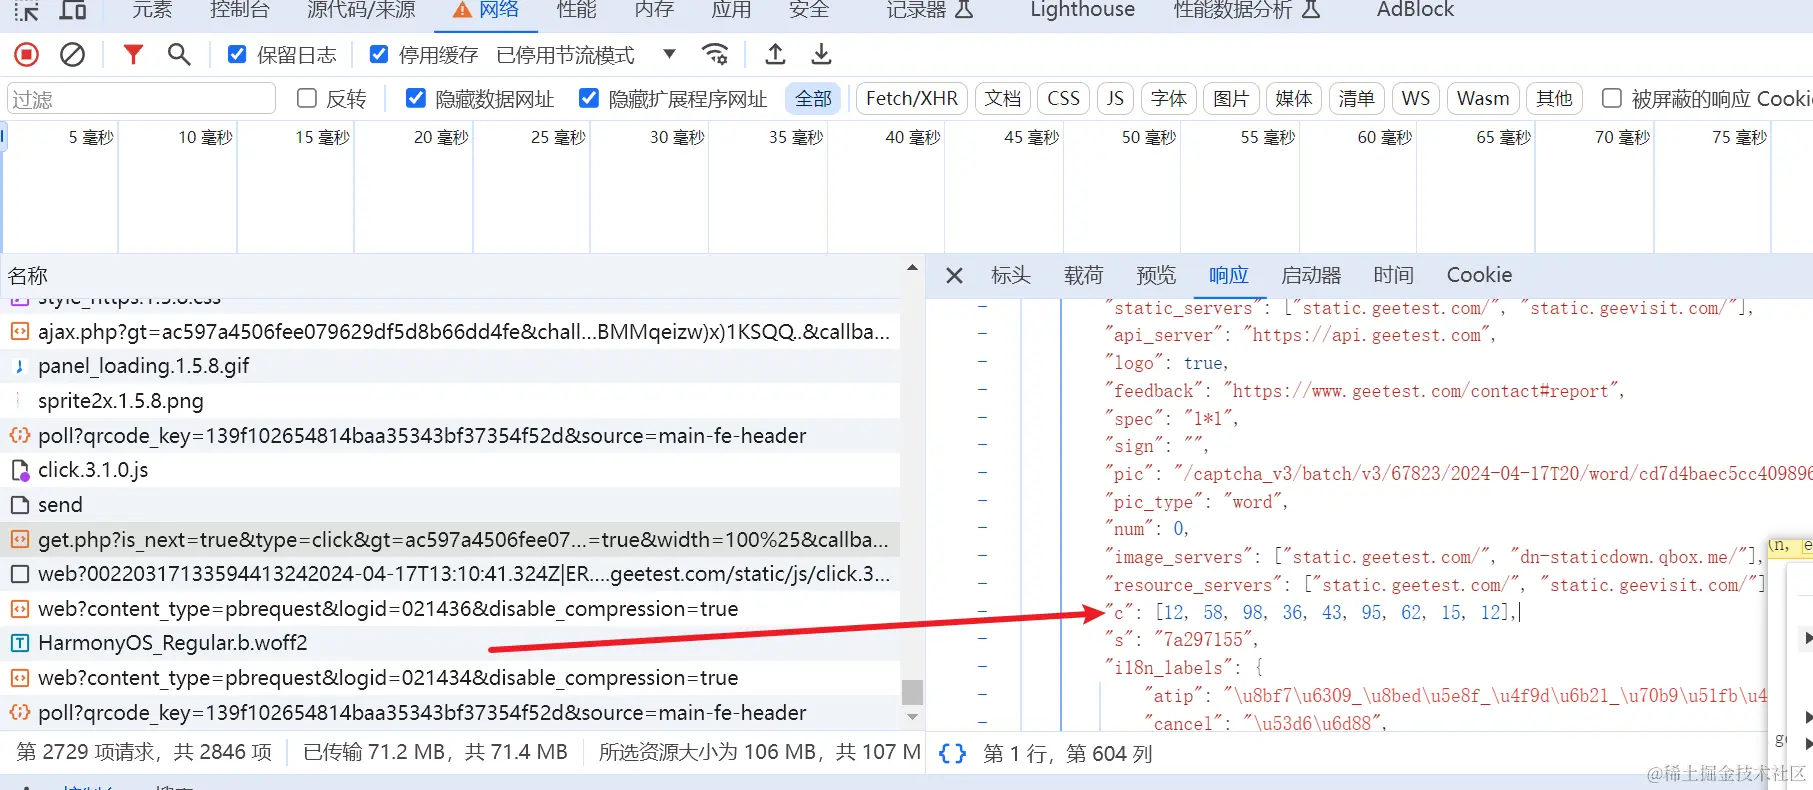This screenshot has height=790, width=1813.
Task: Clear the network log
Action: [x=72, y=55]
